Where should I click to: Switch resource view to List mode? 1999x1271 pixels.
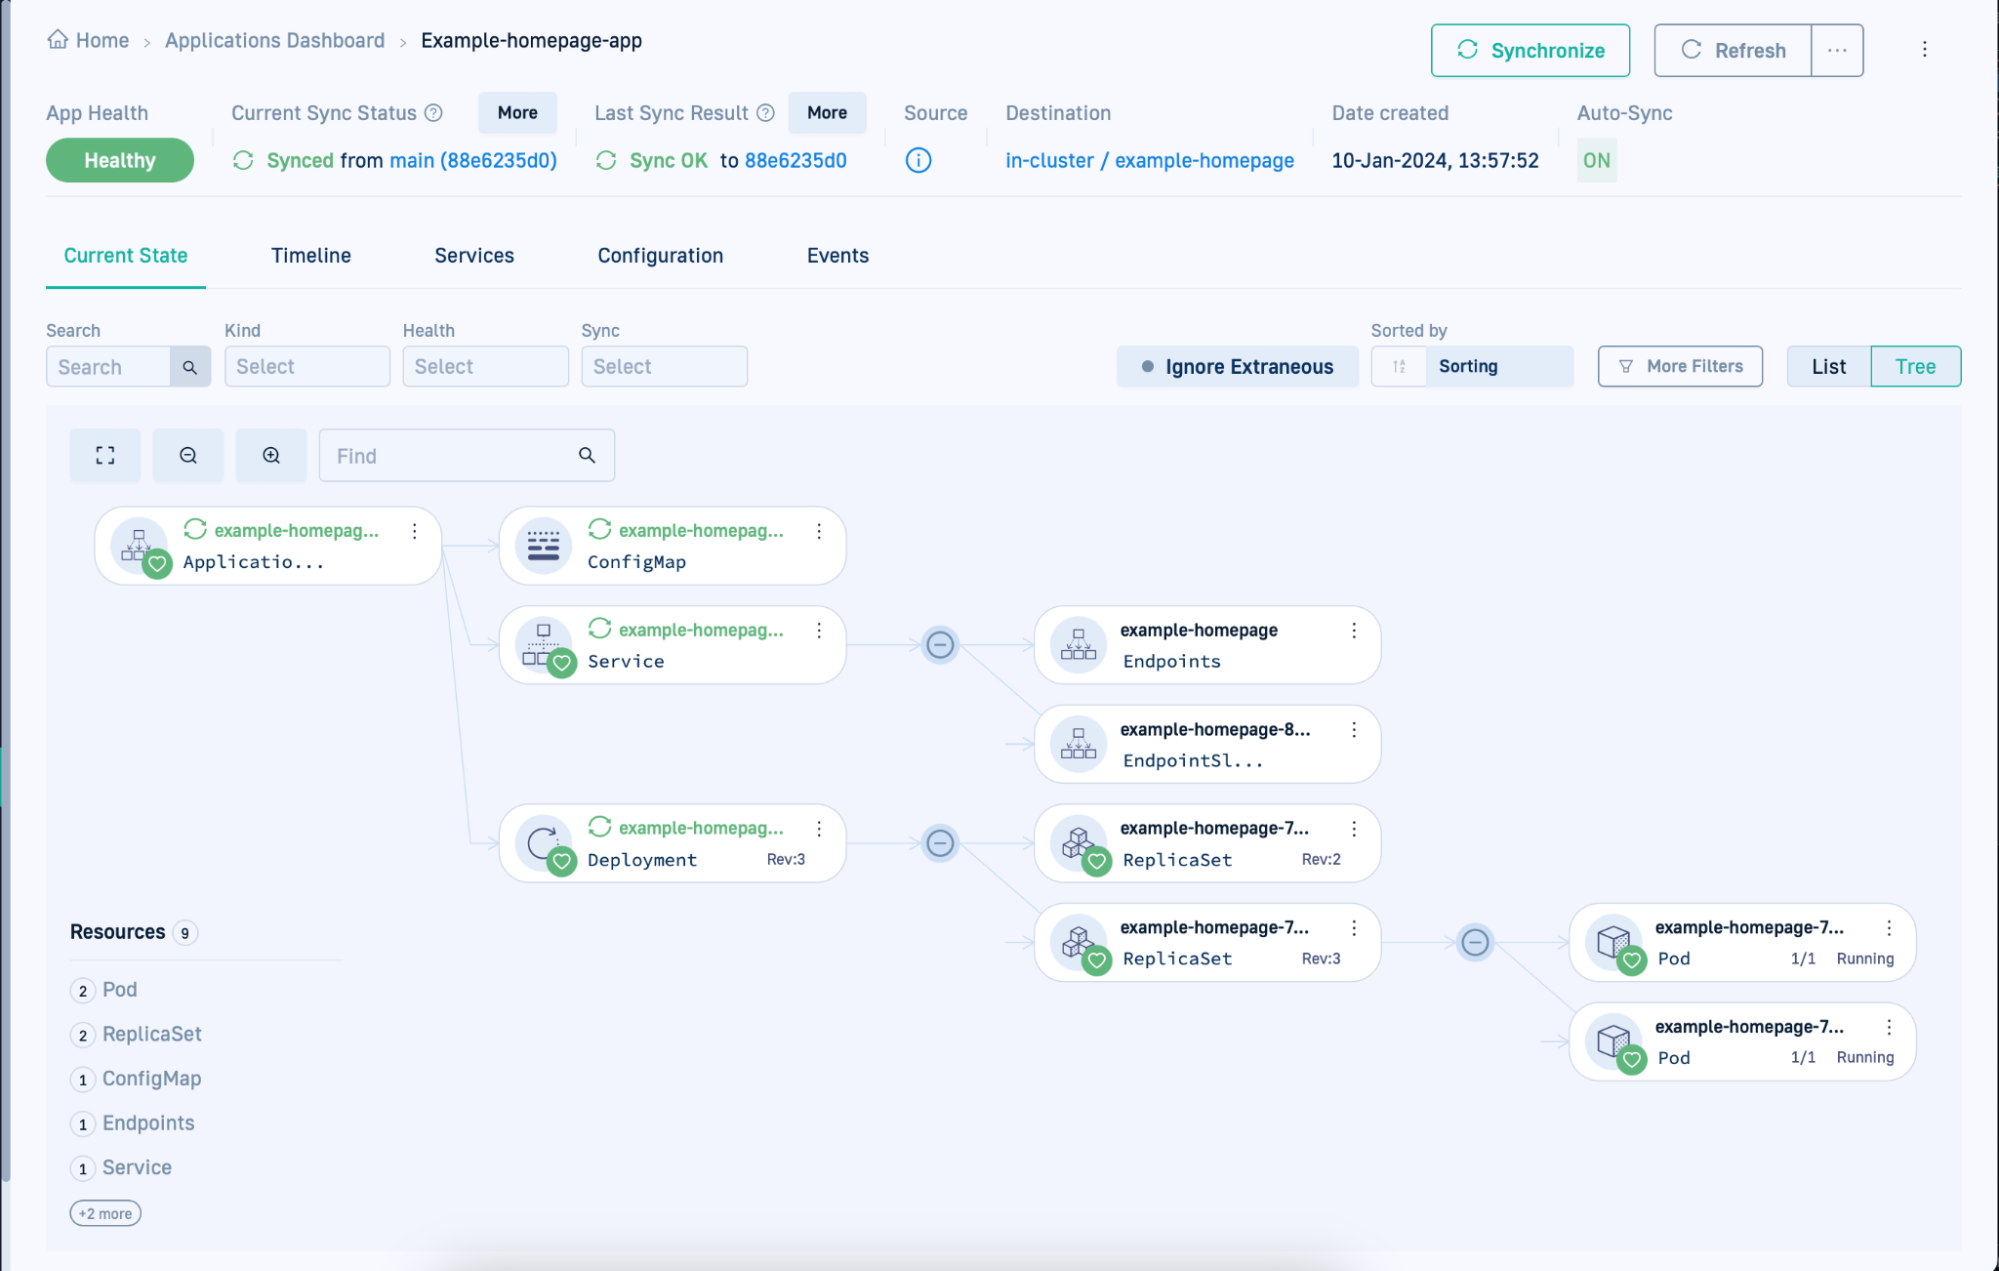click(1827, 366)
